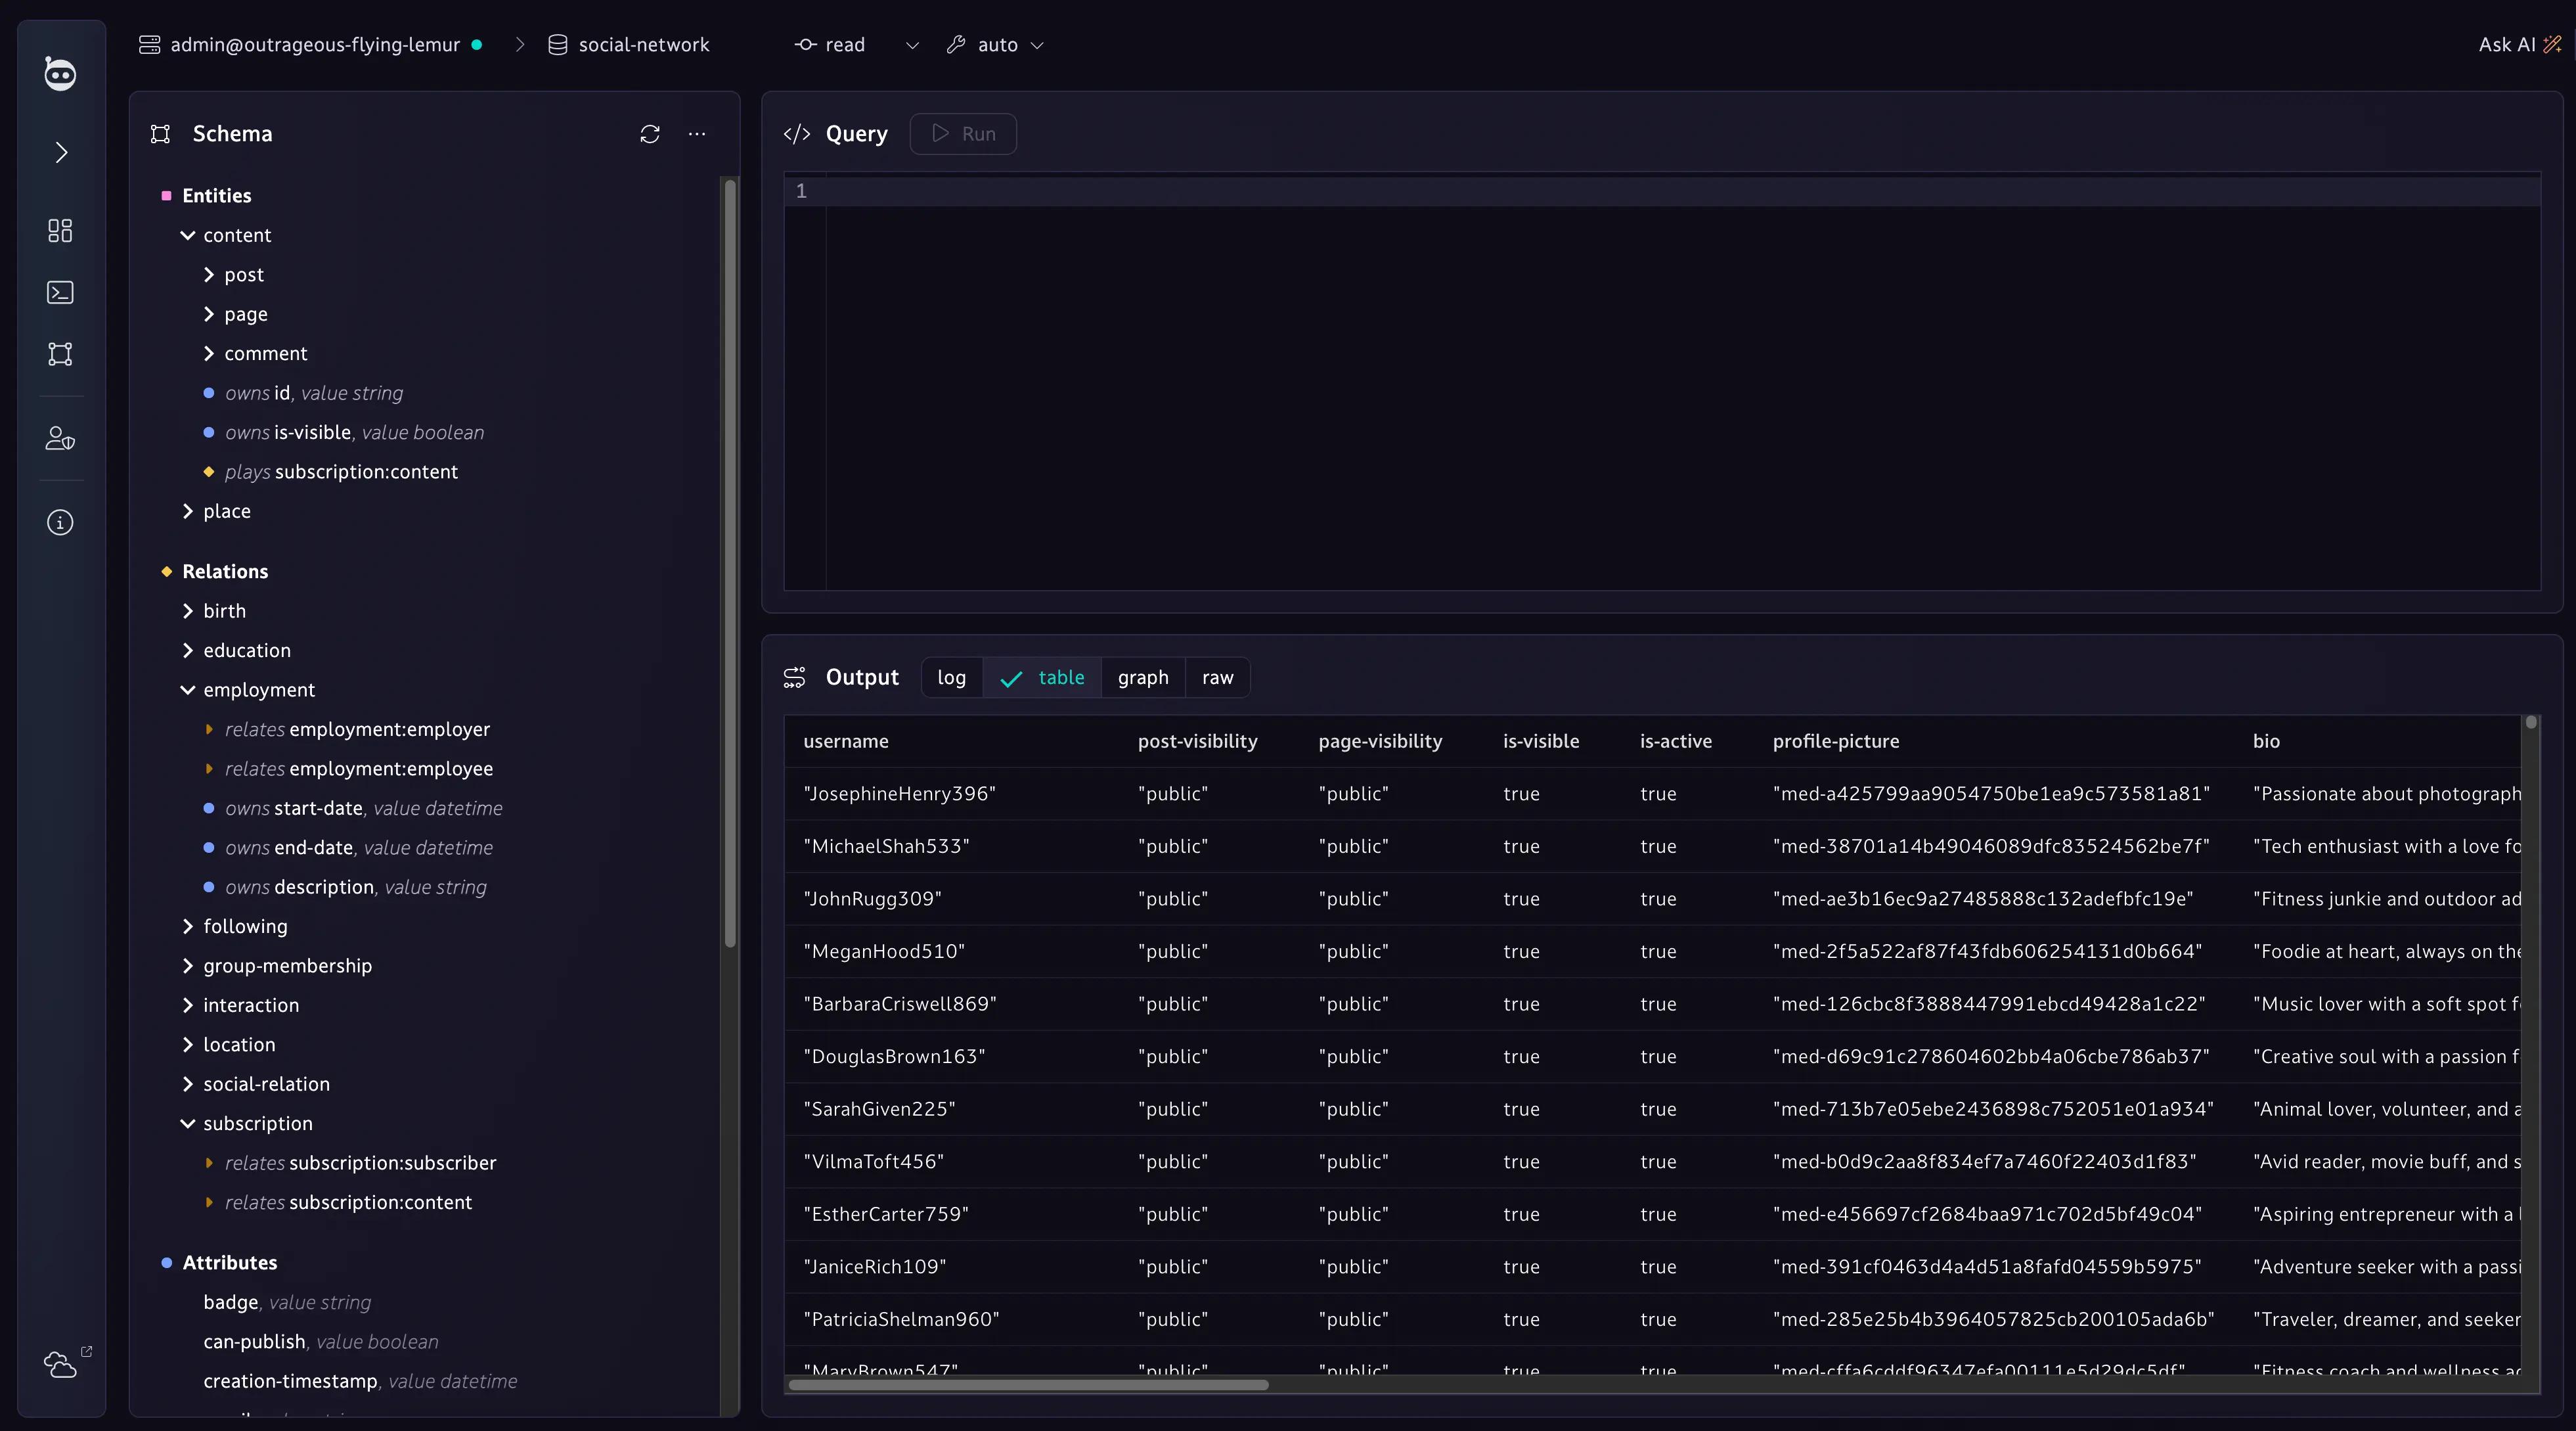This screenshot has height=1431, width=2576.
Task: Open the query terminal icon in the sidebar
Action: click(60, 292)
